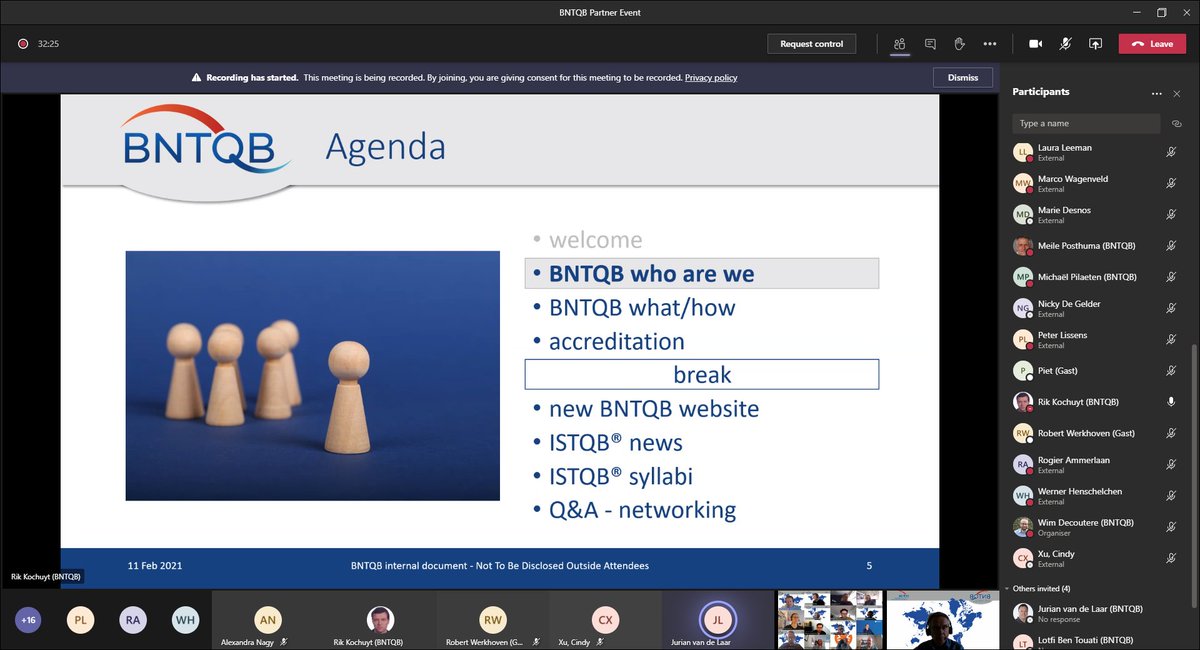Click Request control button
Image resolution: width=1200 pixels, height=650 pixels.
coord(811,44)
